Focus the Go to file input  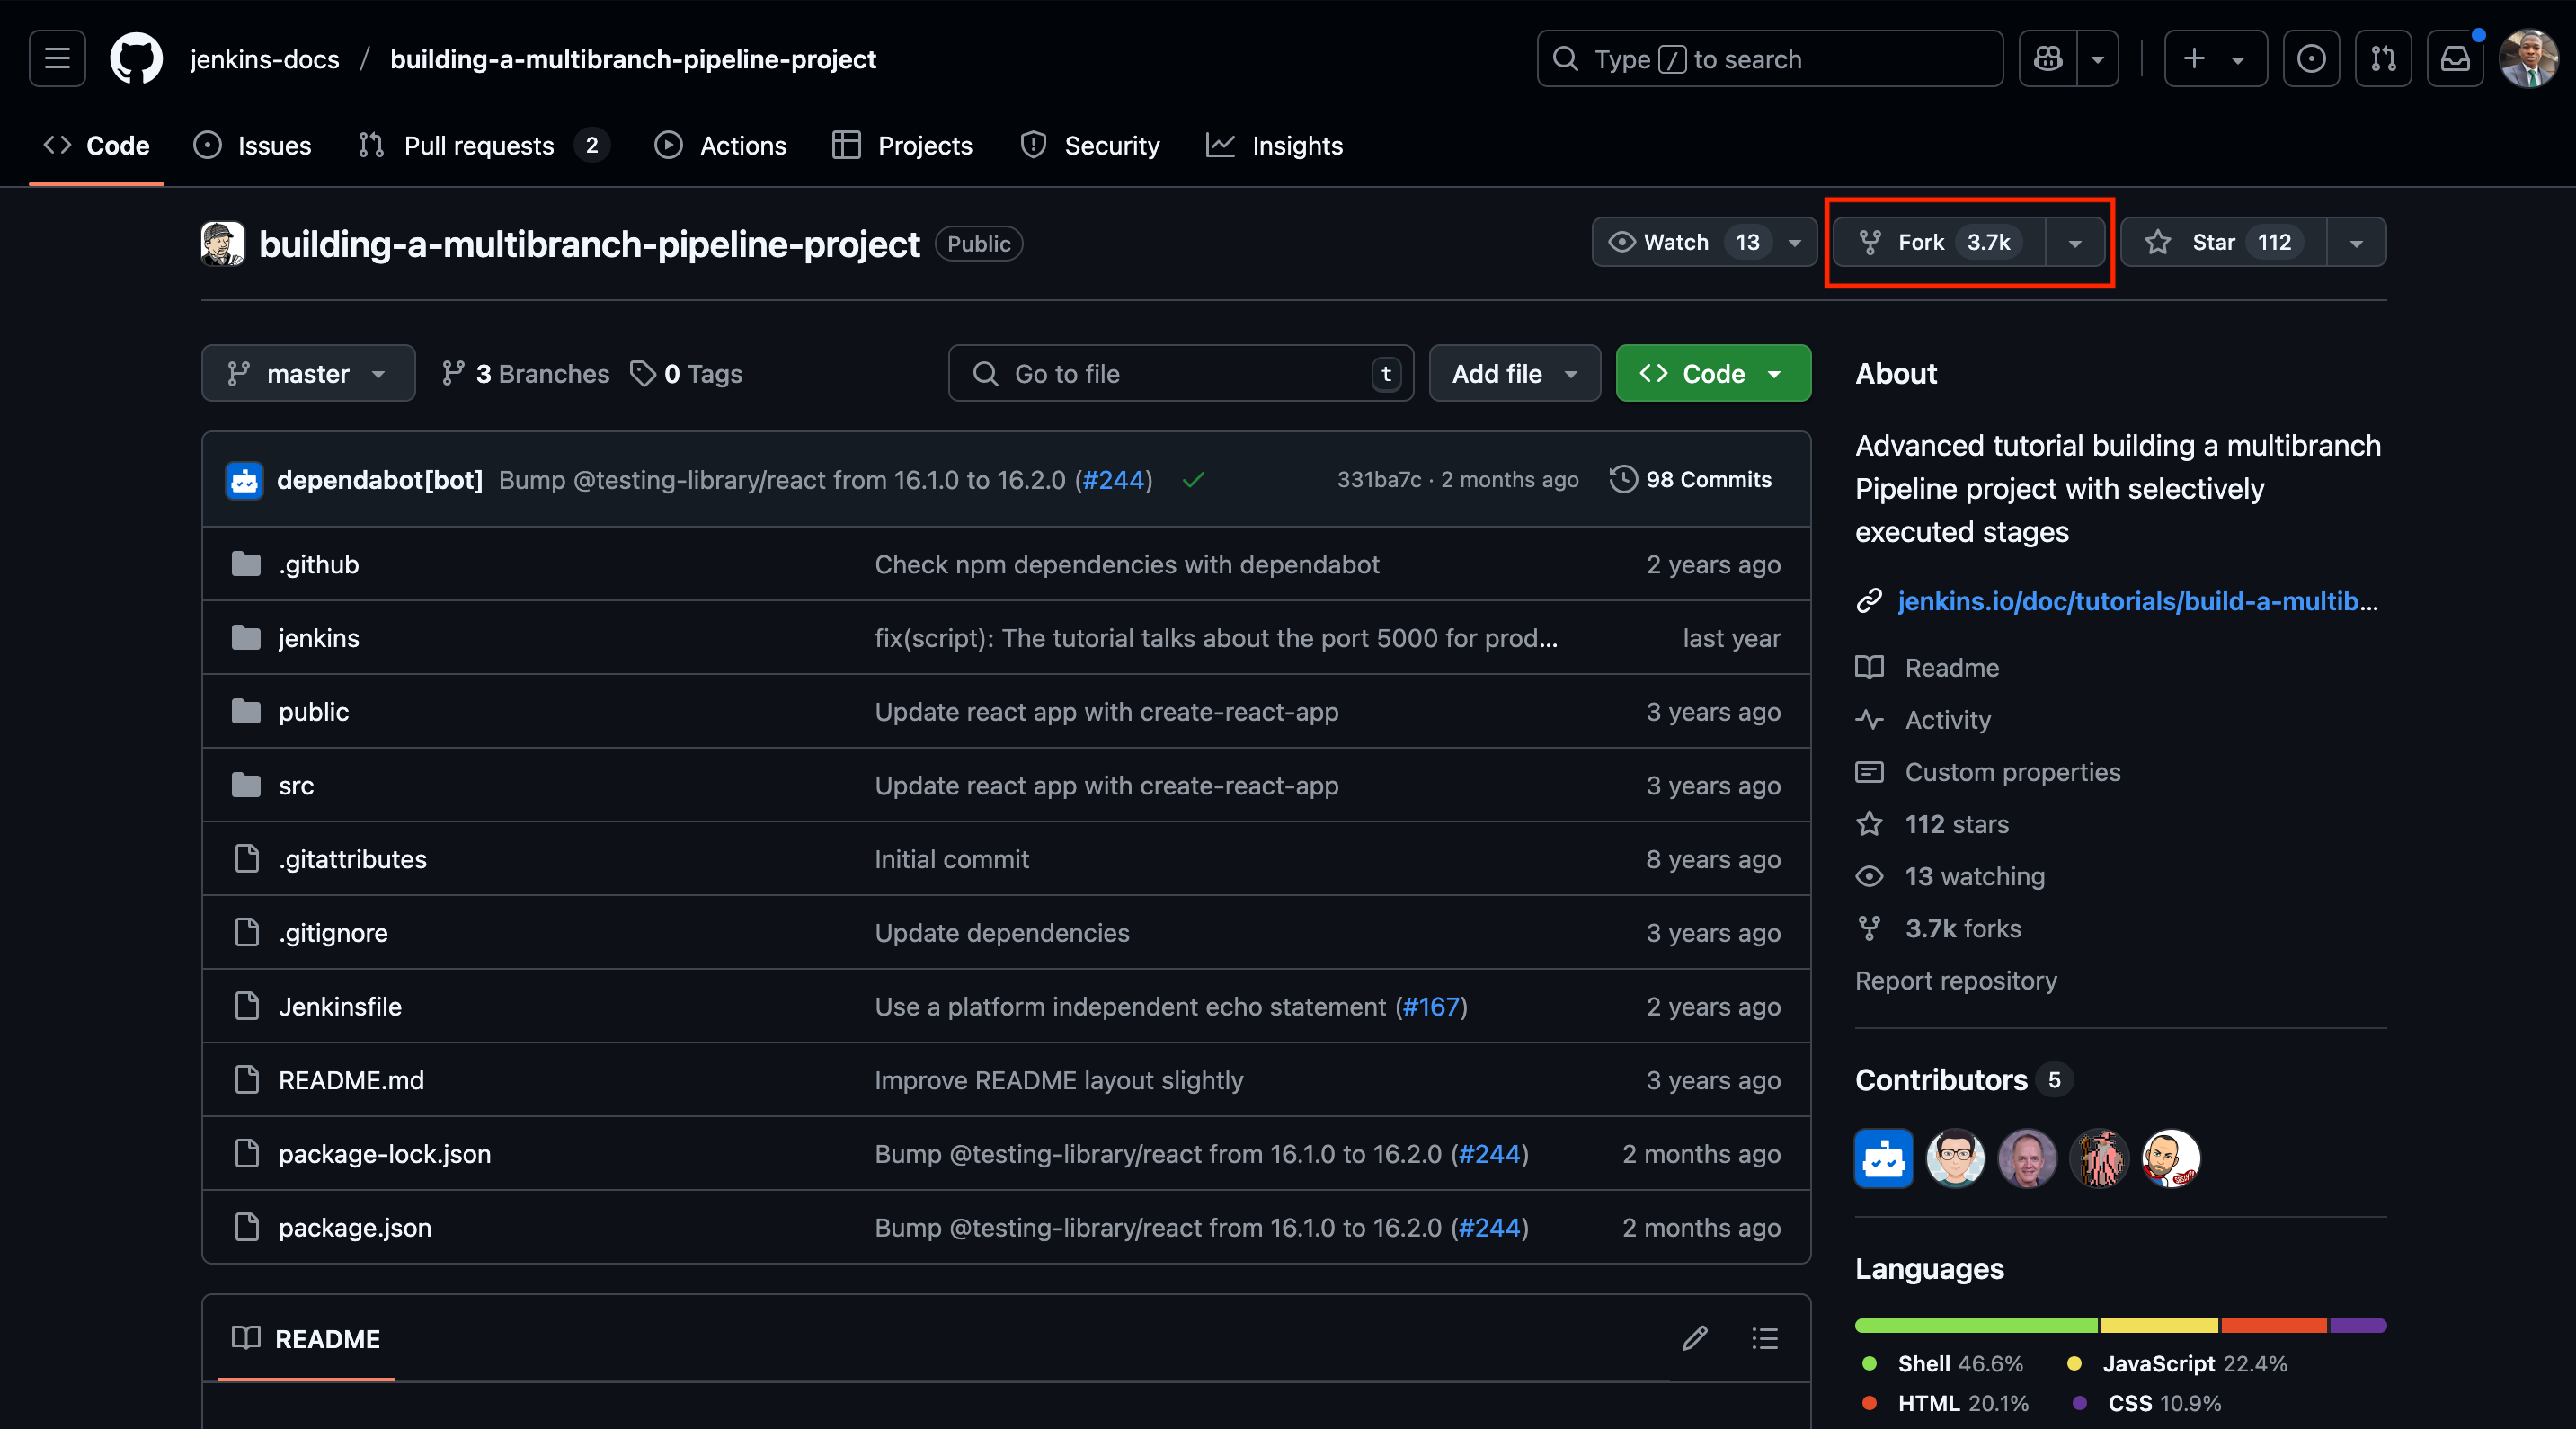pos(1181,373)
